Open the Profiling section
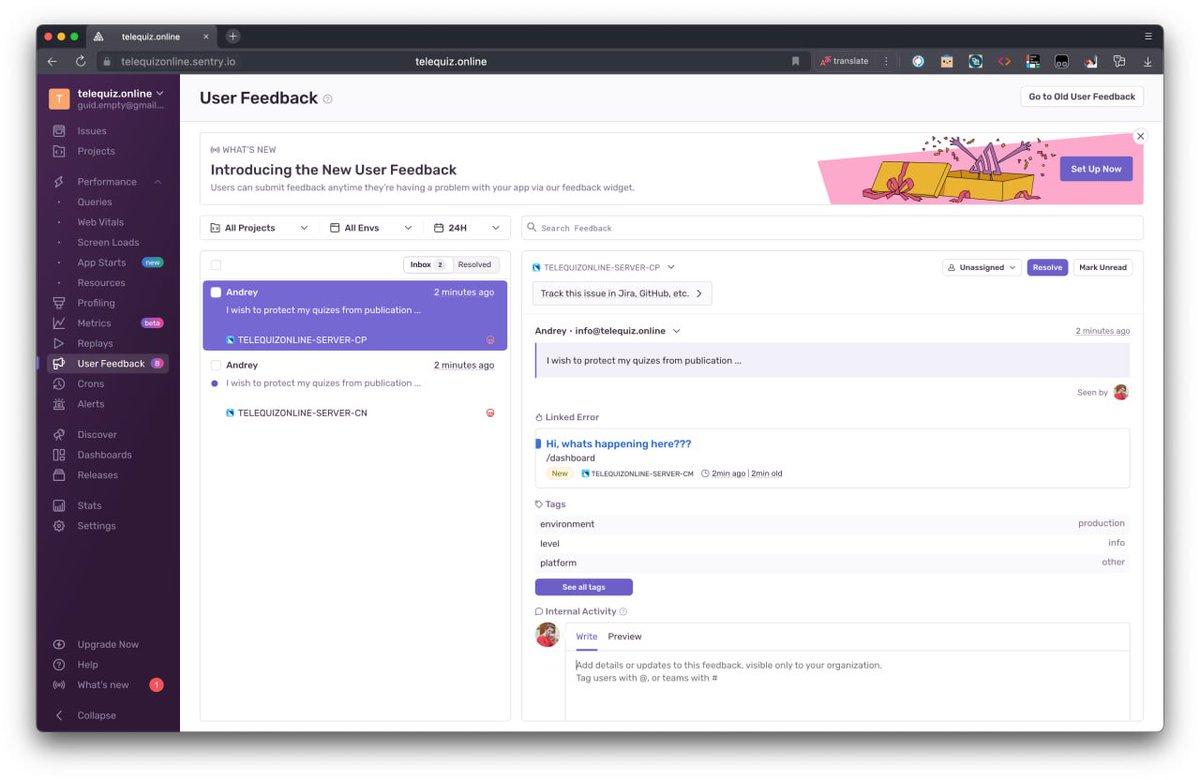Screen dimensions: 1200x780 95,303
